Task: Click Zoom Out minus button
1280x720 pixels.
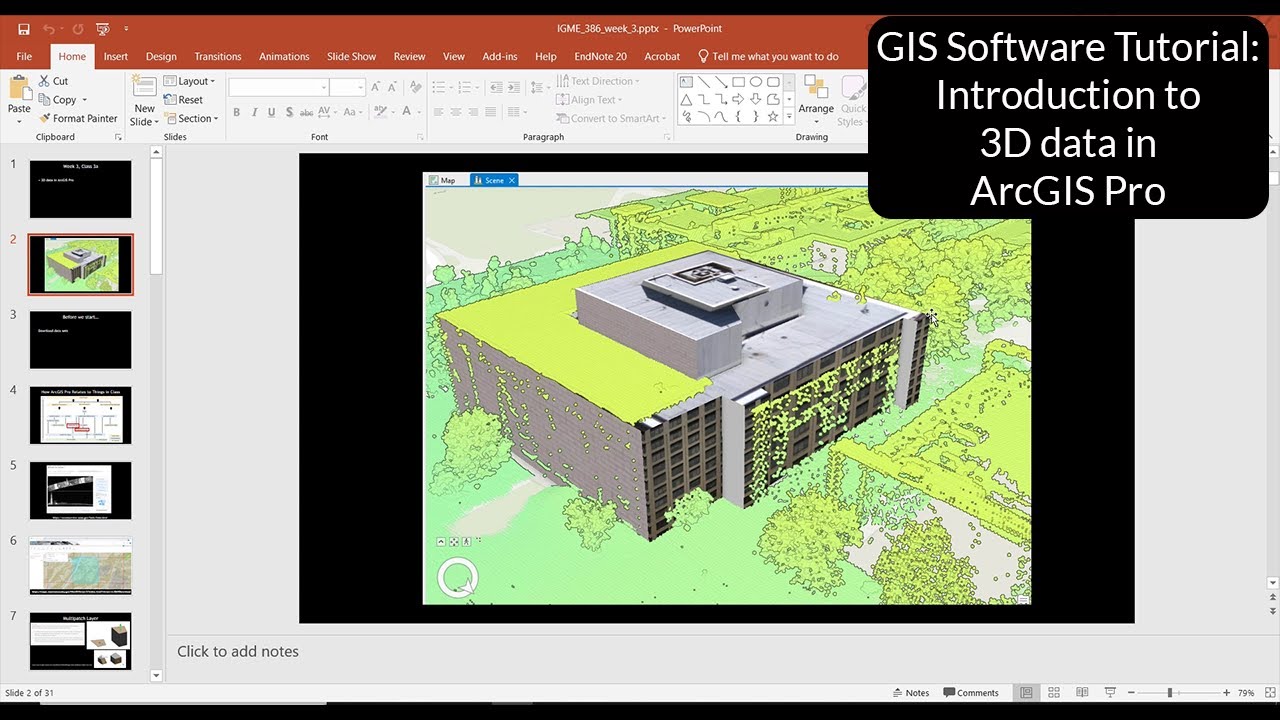Action: 1131,693
